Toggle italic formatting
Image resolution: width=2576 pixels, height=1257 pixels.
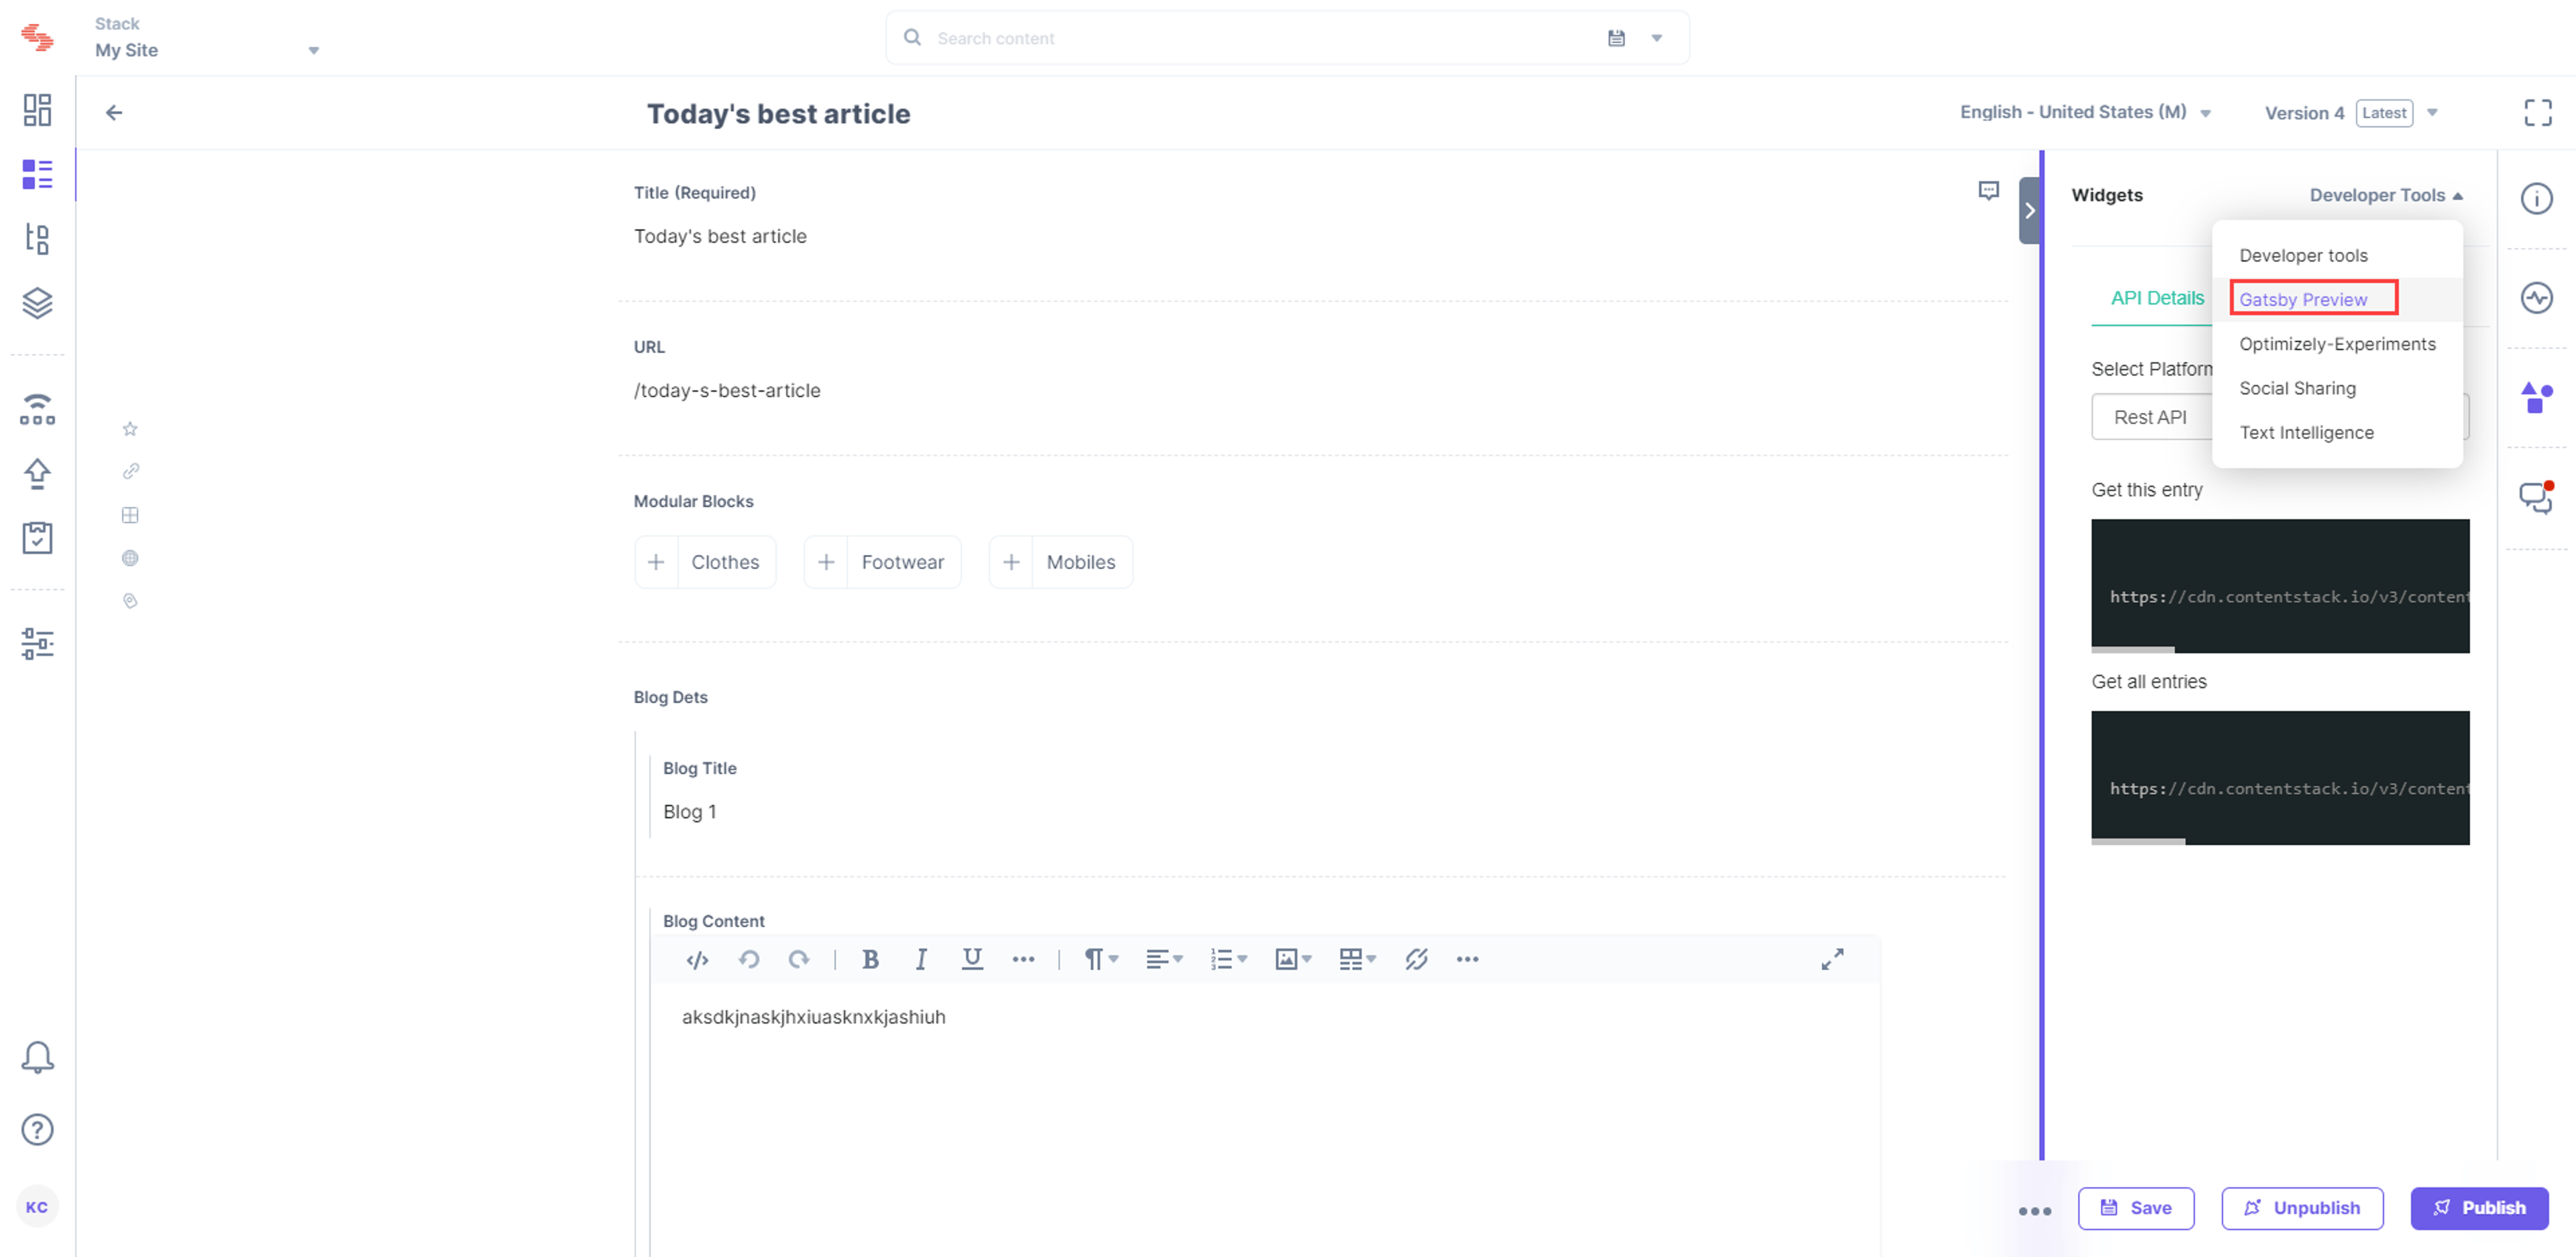point(920,960)
